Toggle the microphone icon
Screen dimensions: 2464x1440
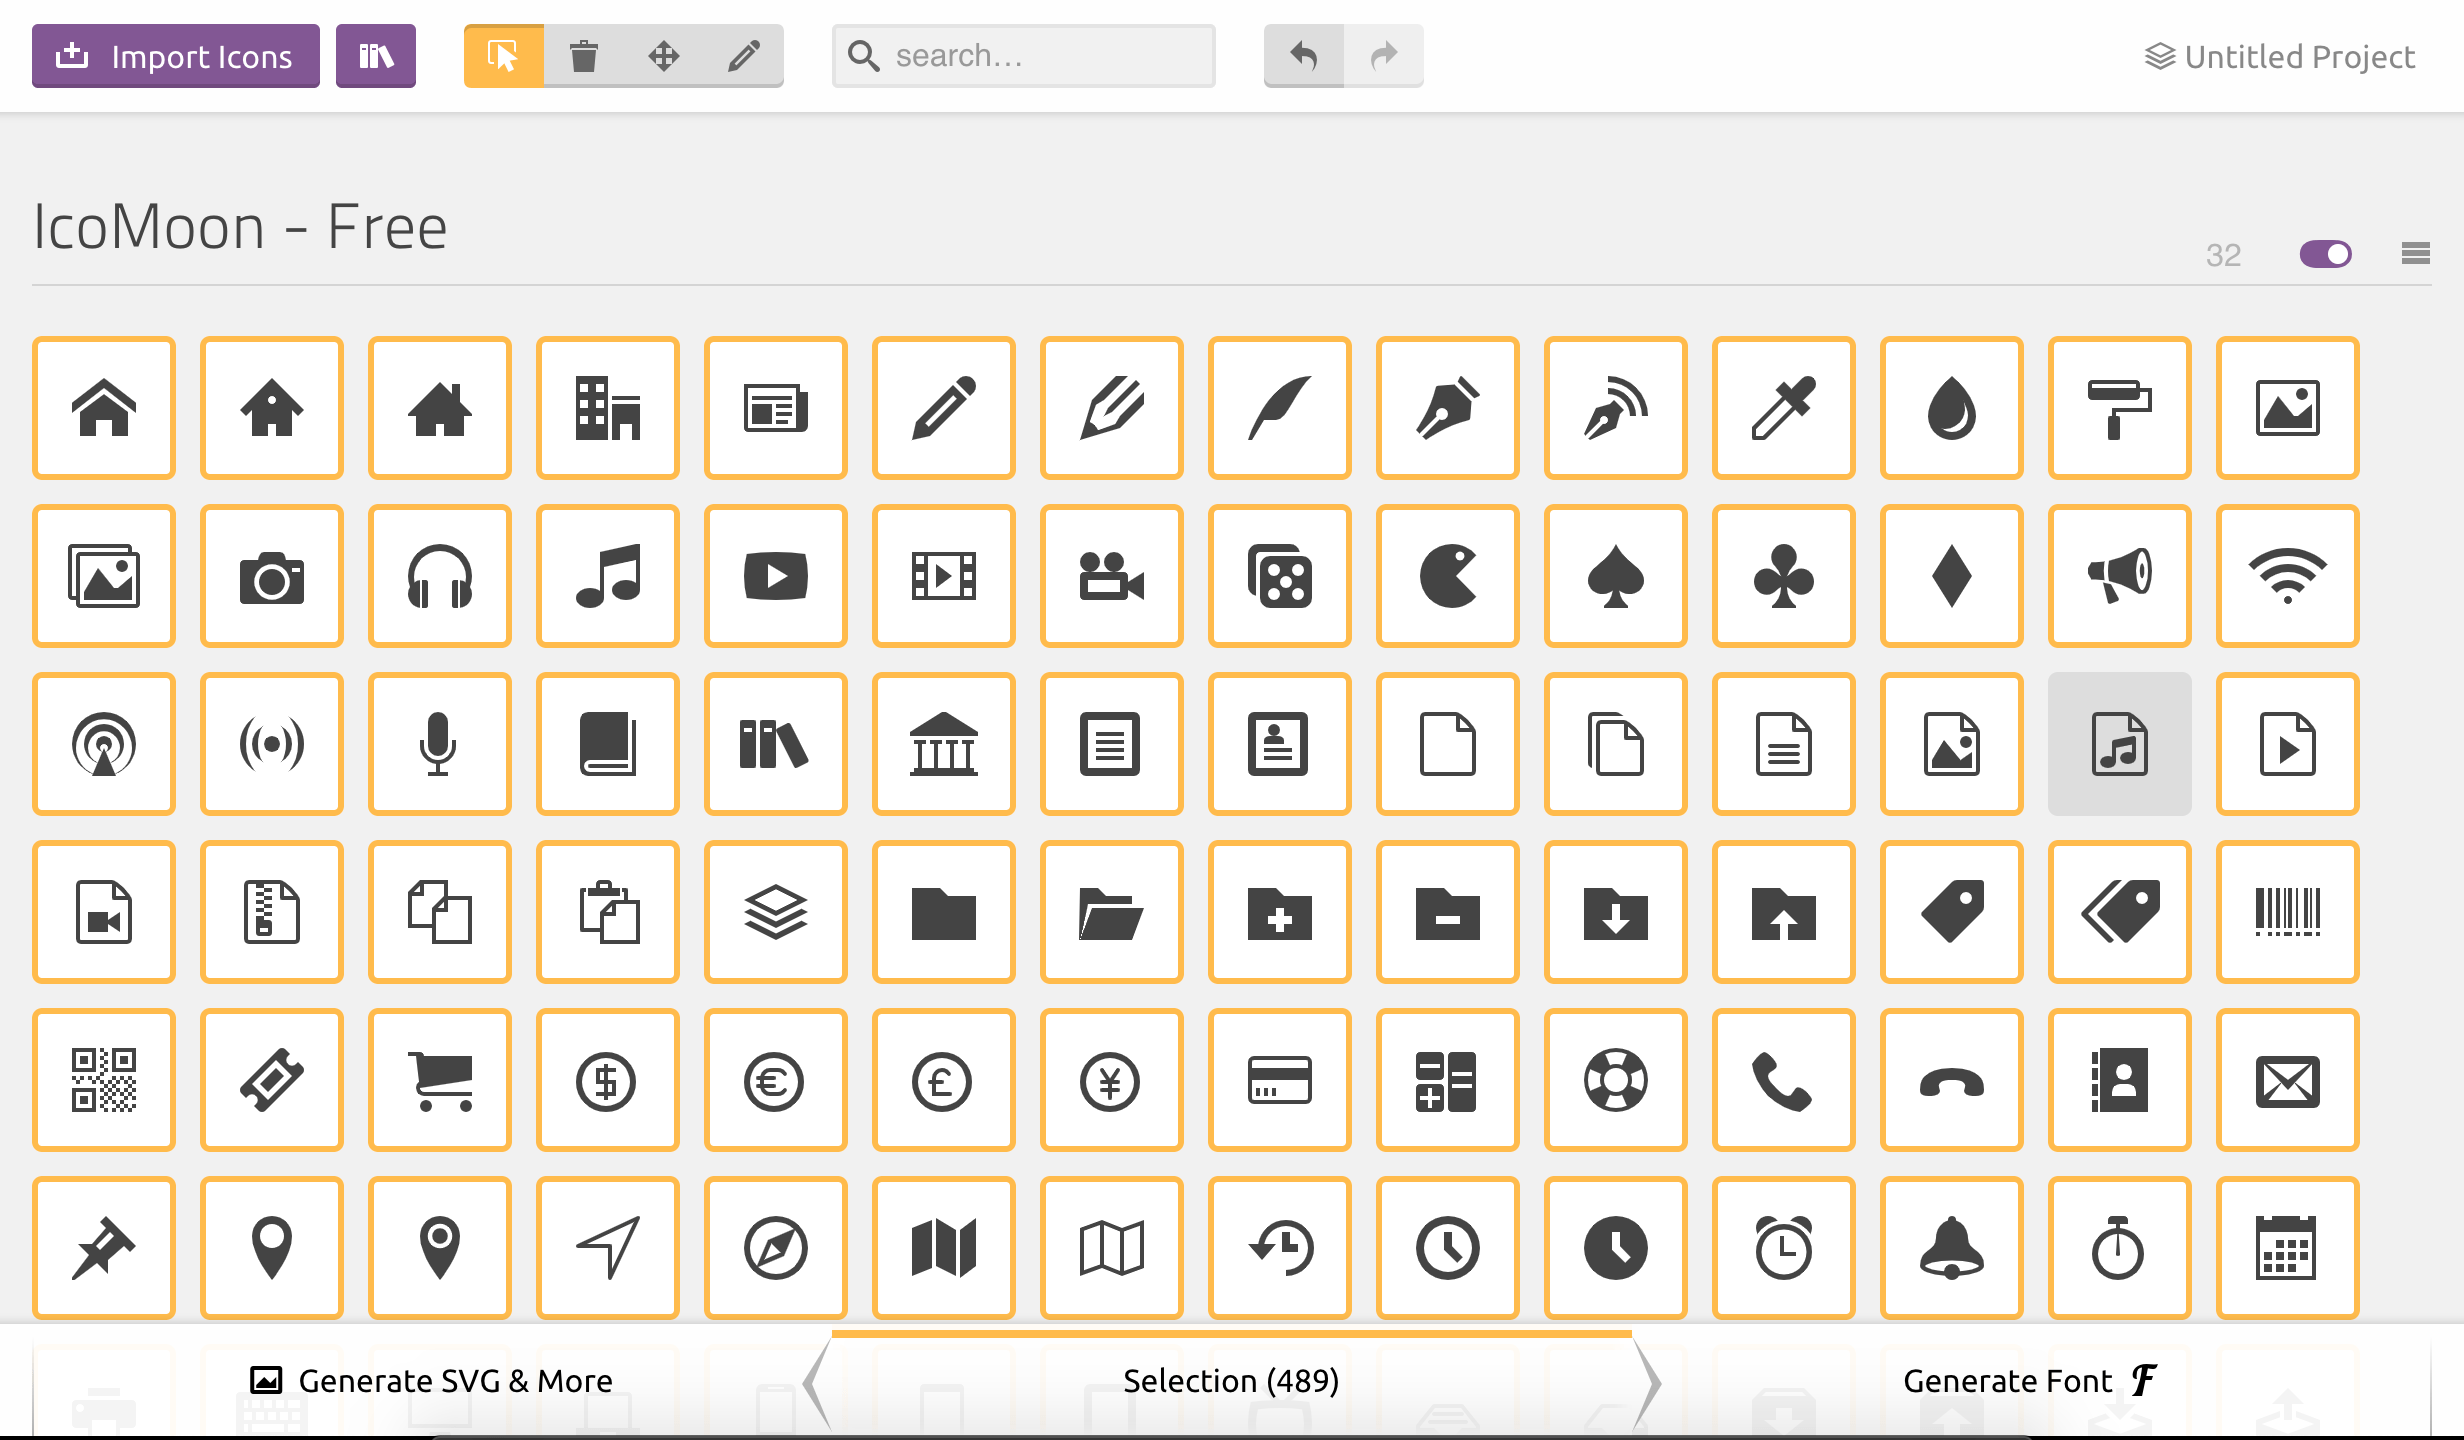[x=440, y=744]
